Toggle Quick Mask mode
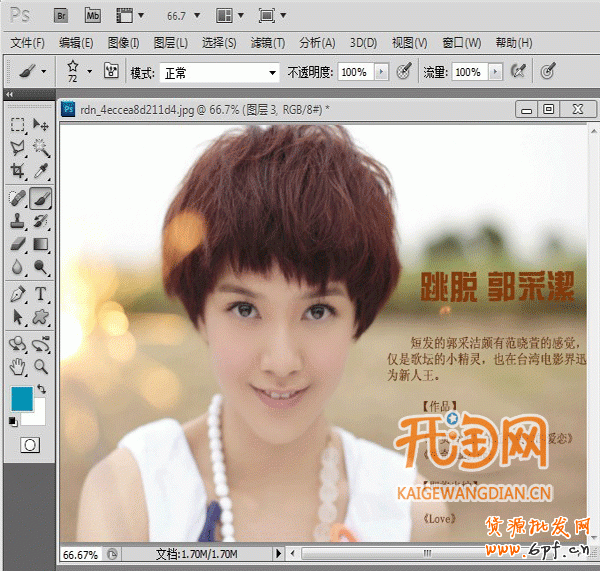 pyautogui.click(x=29, y=443)
